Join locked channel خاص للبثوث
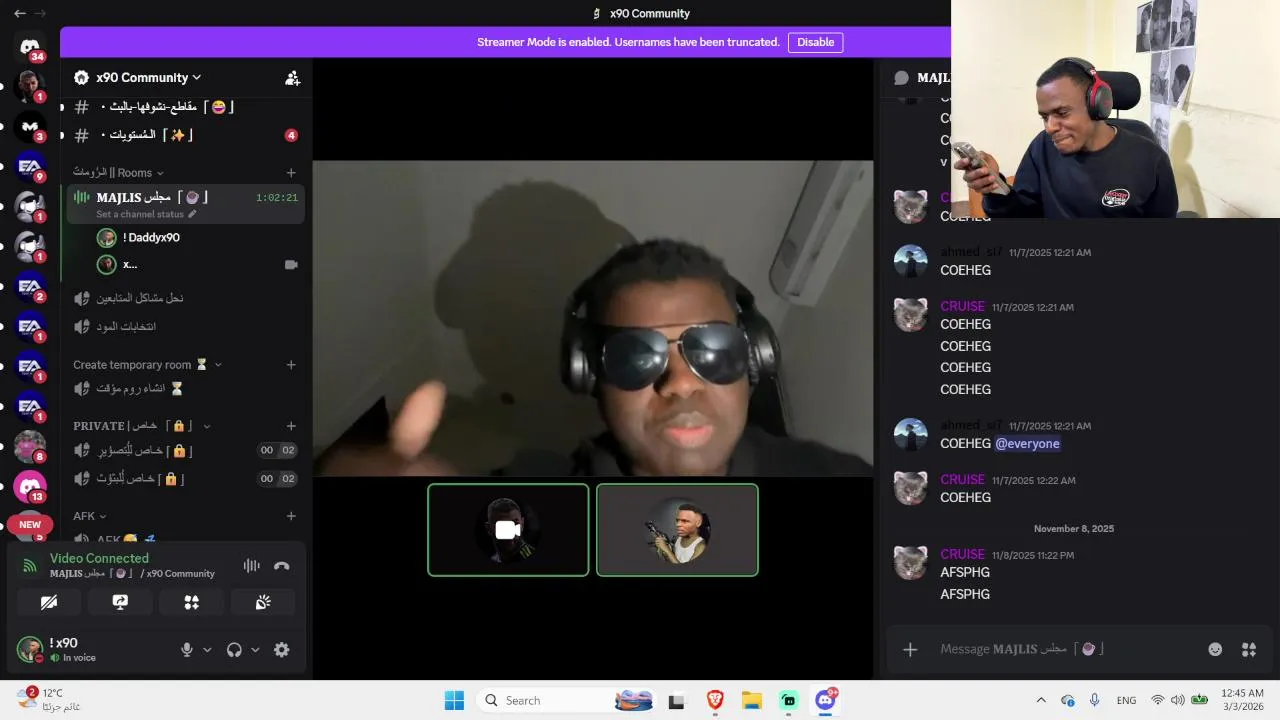The image size is (1280, 720). (186, 479)
